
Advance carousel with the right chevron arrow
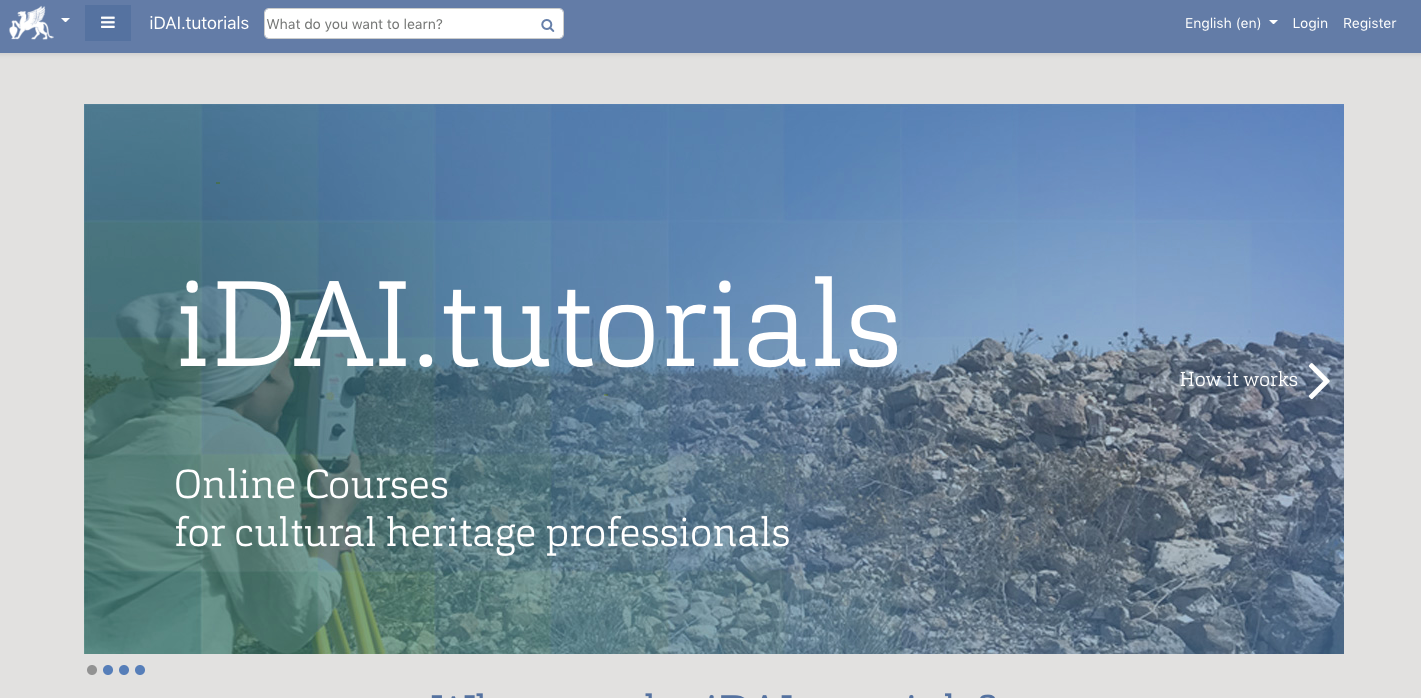1319,380
